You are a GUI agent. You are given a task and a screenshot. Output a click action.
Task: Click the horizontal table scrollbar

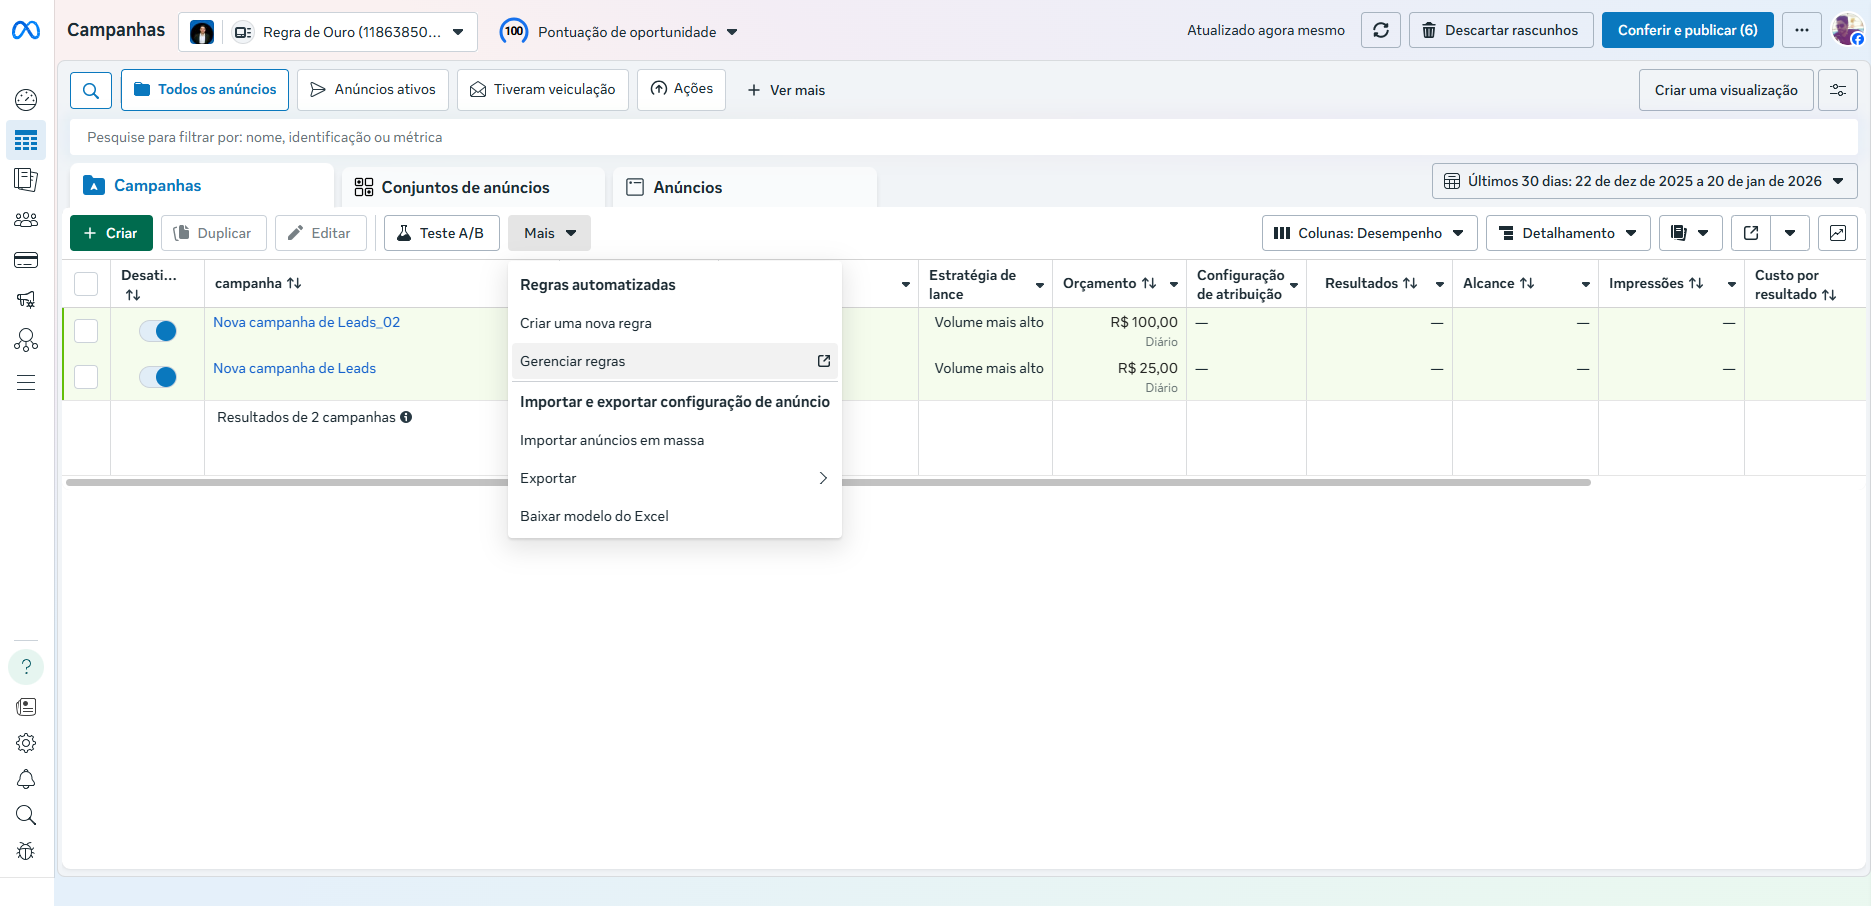click(x=828, y=482)
